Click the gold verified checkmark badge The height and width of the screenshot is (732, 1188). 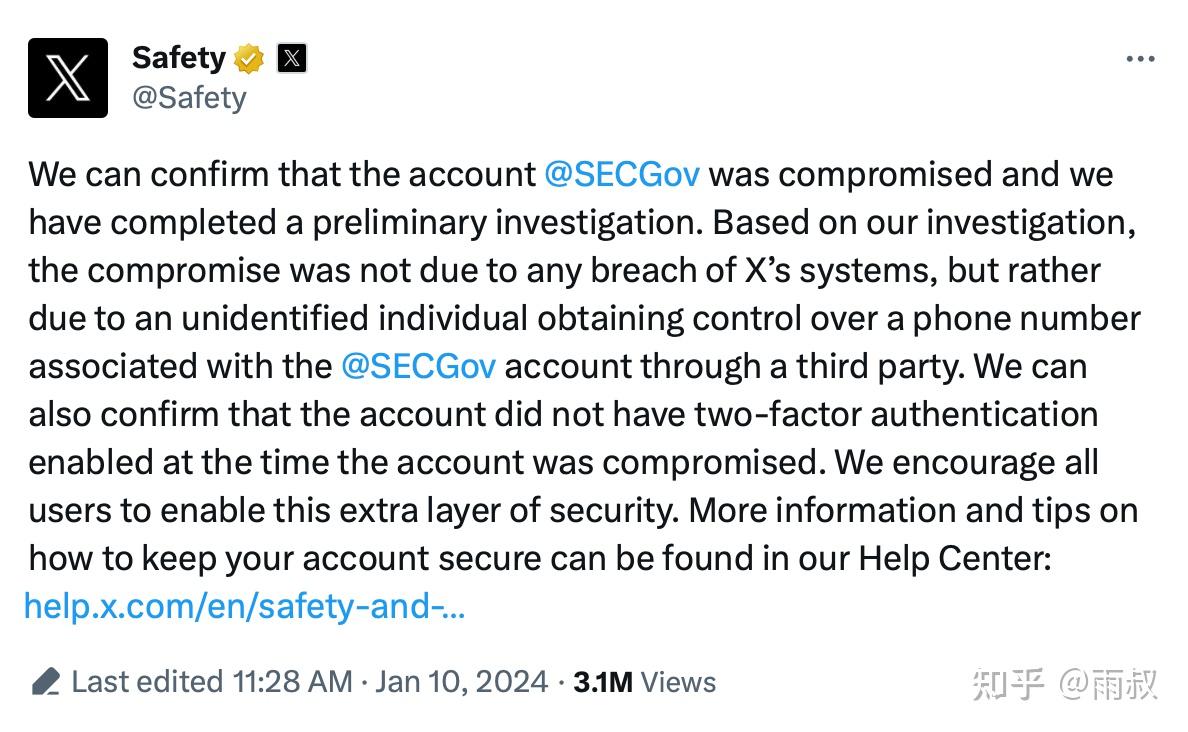[249, 58]
